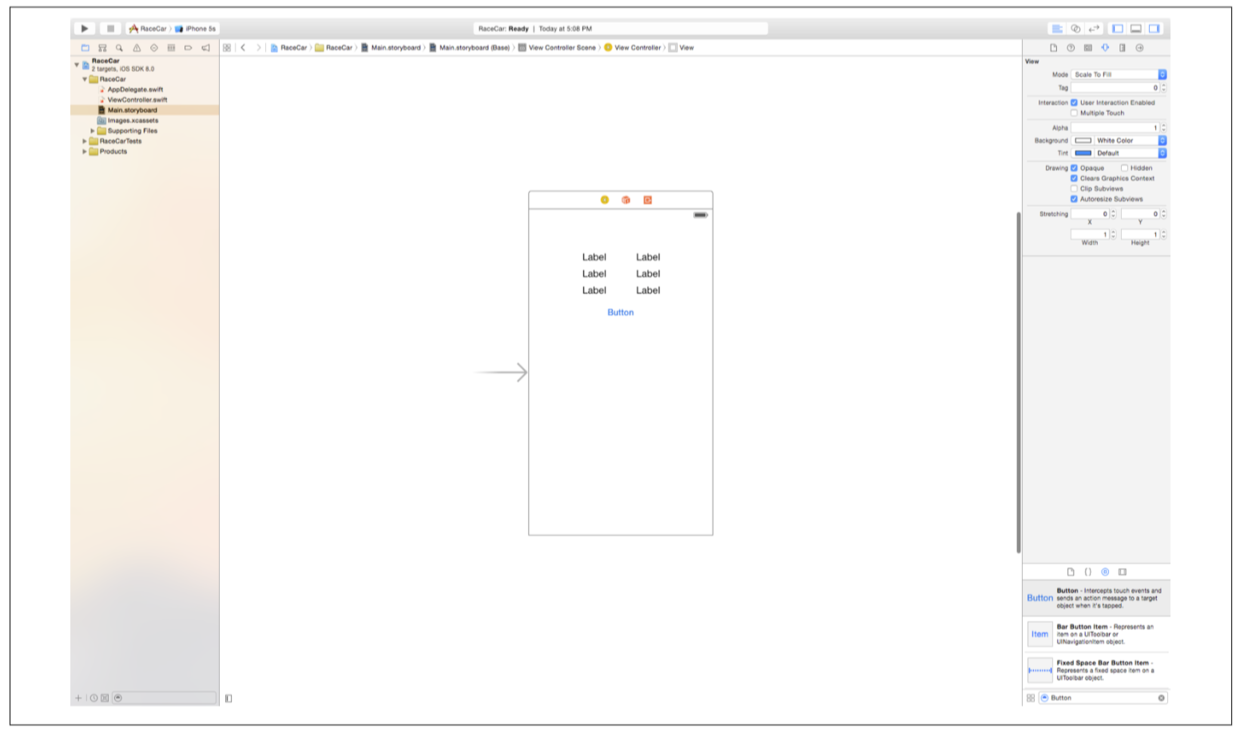Open the Find navigator magnifier icon
The image size is (1240, 733).
coord(119,48)
